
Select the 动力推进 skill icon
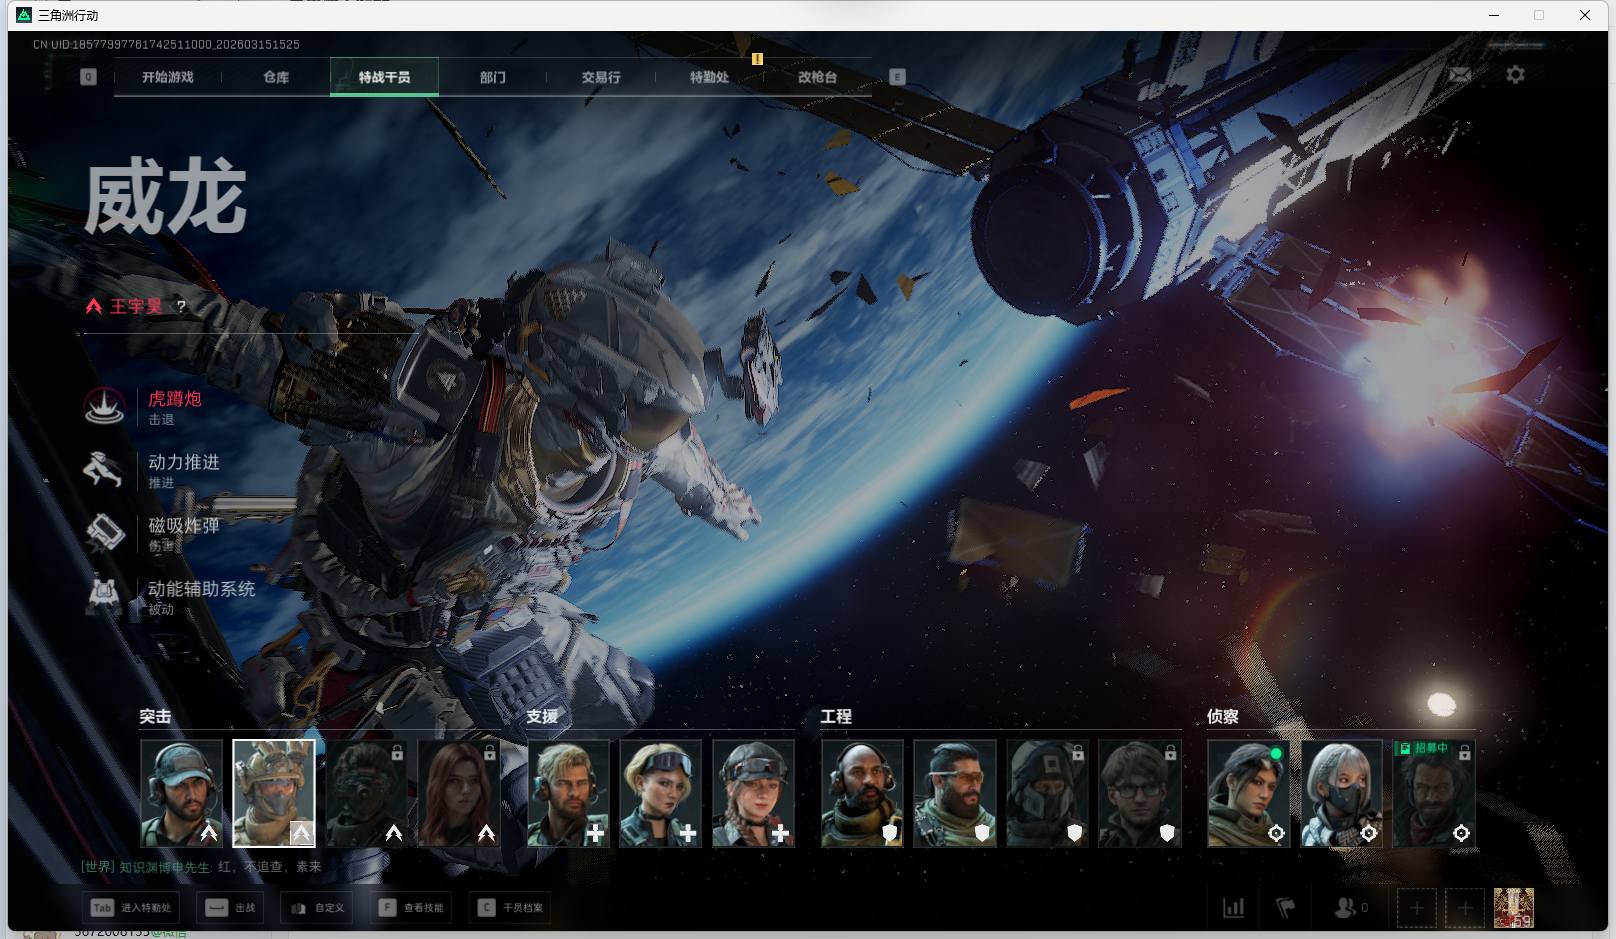104,469
